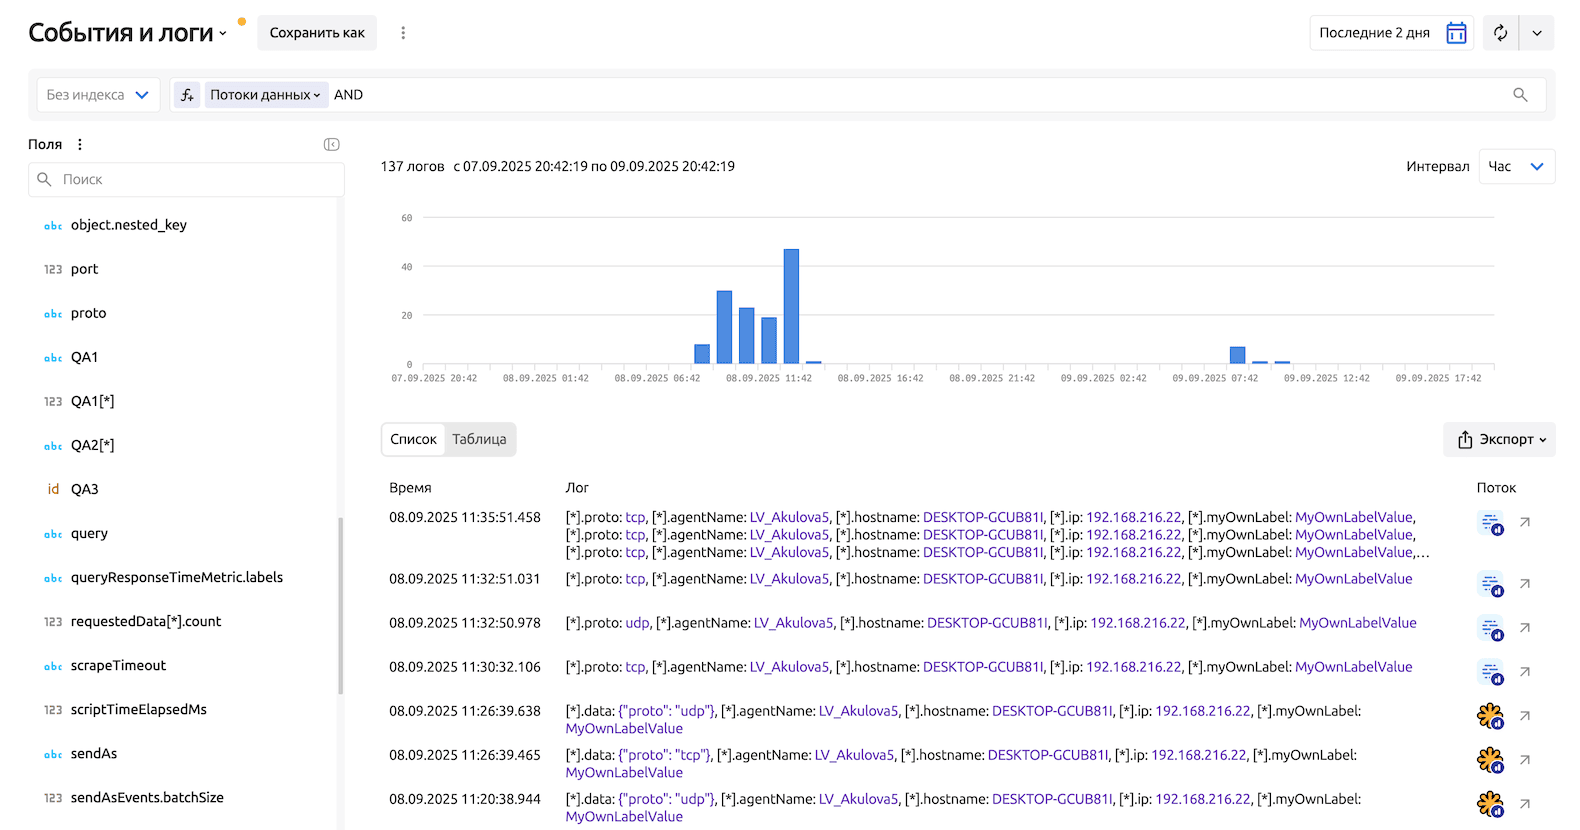Open the Поля options three-dot menu
This screenshot has height=830, width=1580.
[80, 145]
